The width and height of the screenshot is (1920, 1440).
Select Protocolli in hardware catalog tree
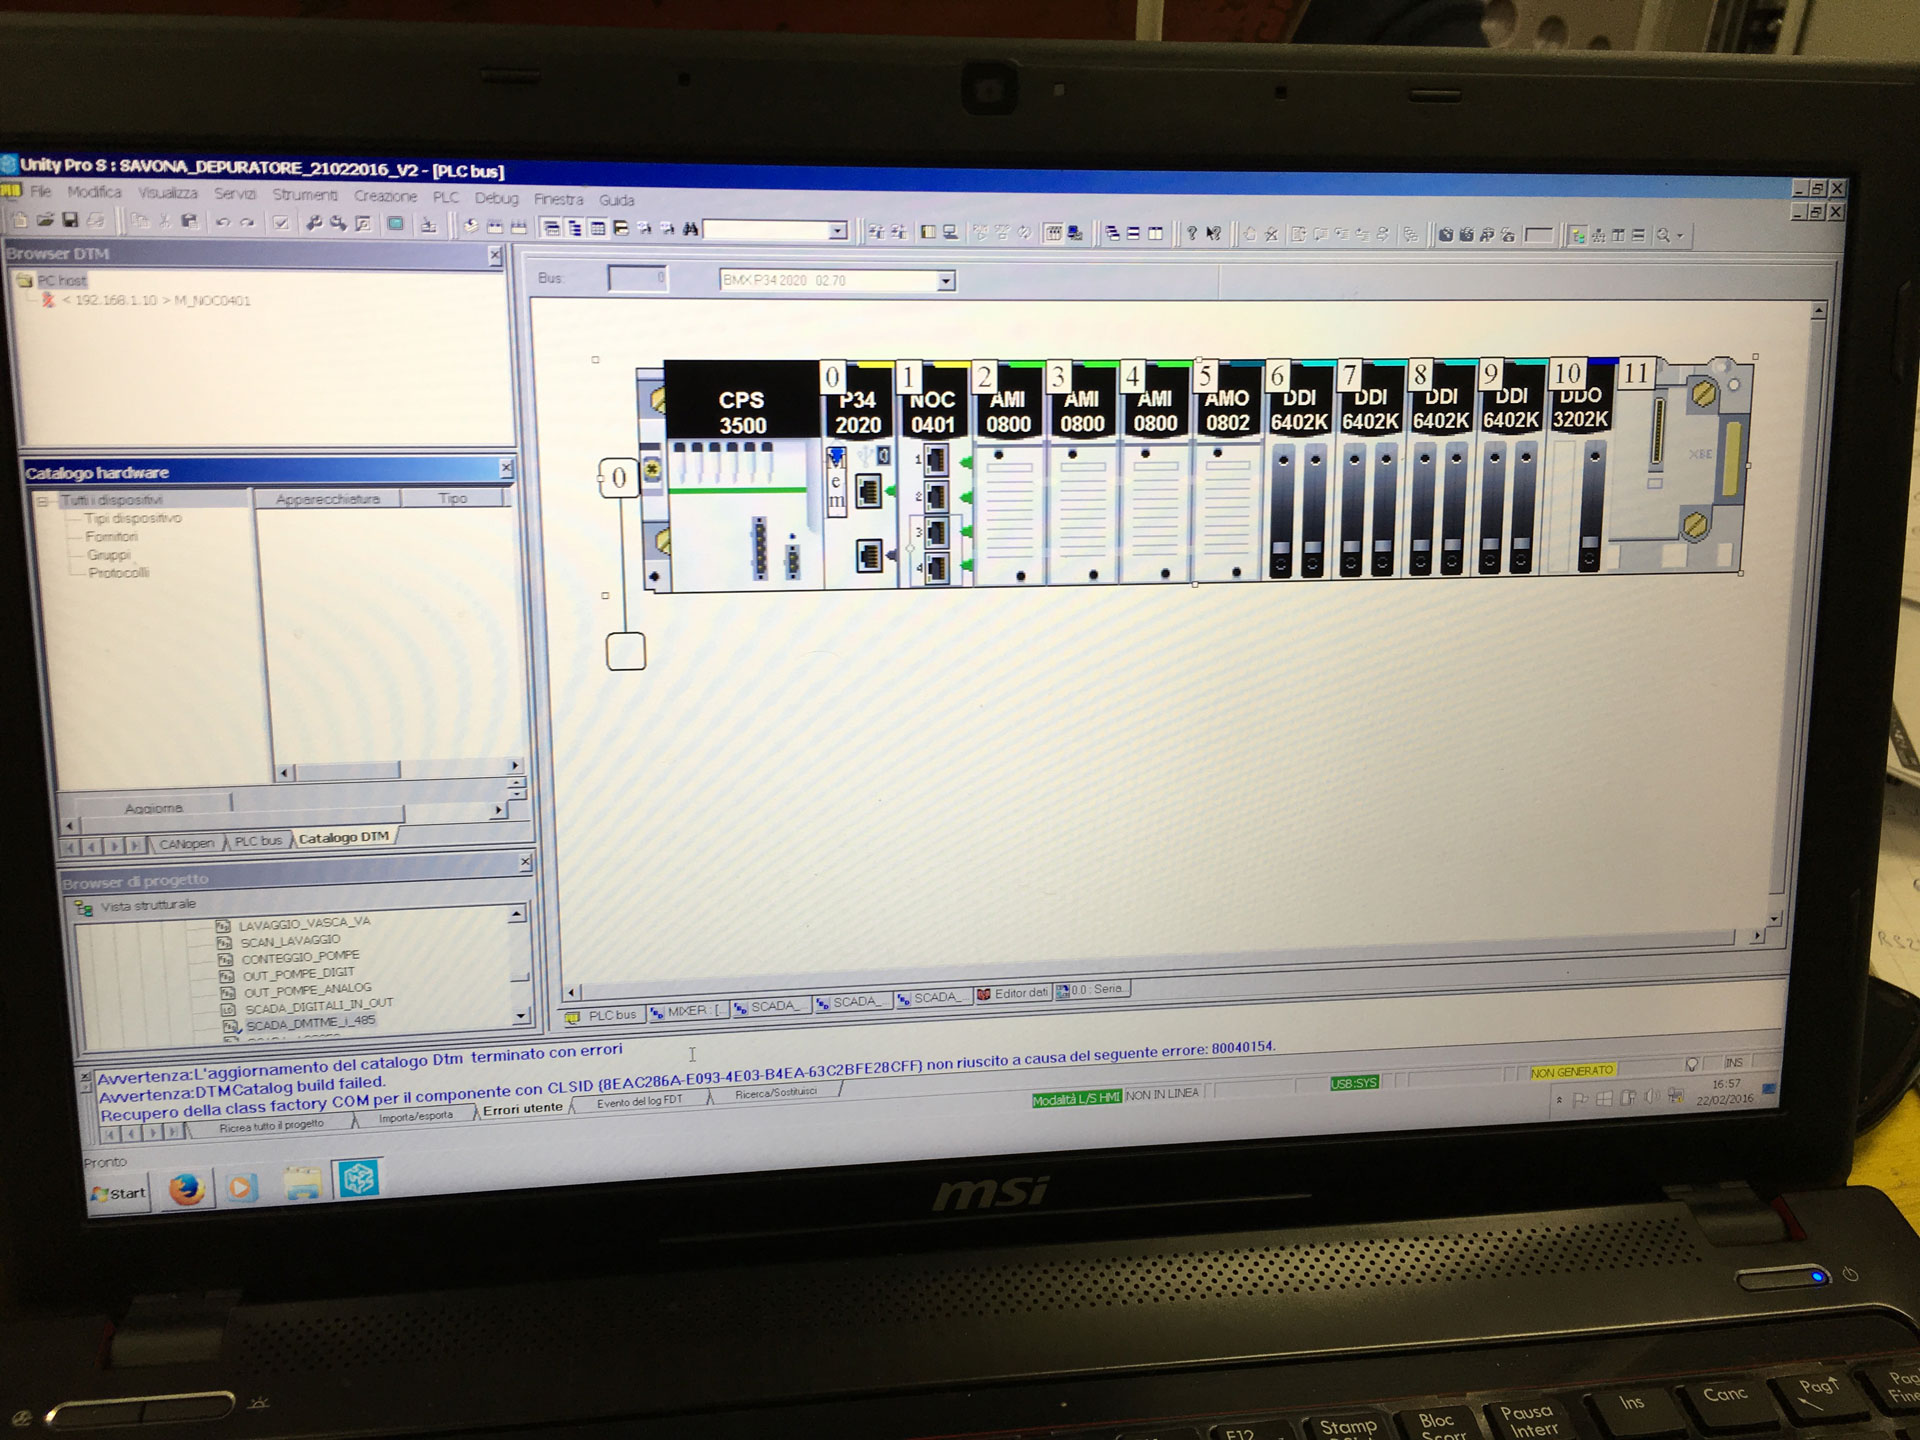[x=118, y=573]
